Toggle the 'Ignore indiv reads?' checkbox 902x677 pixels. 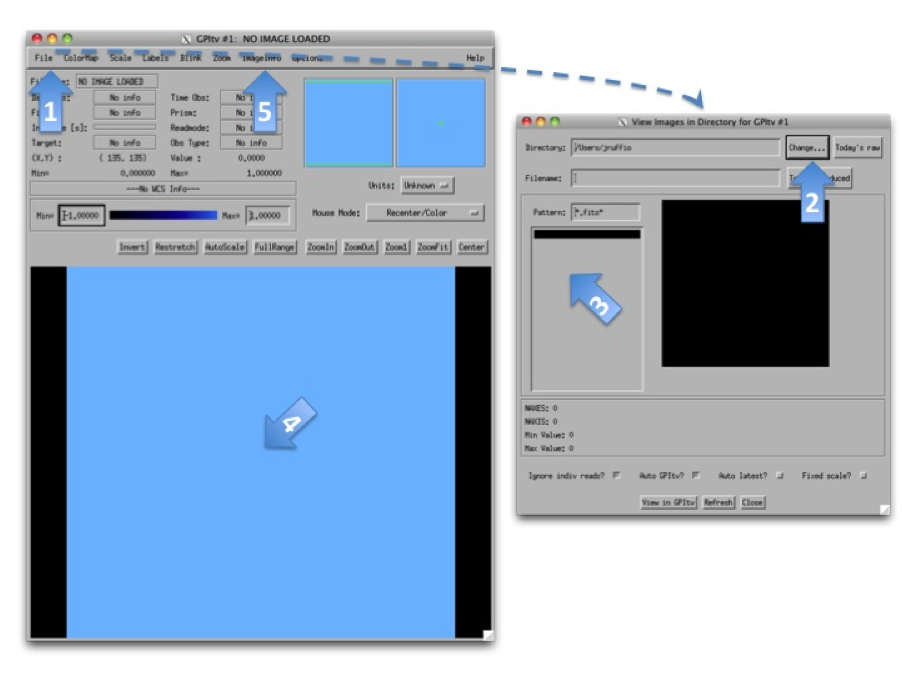click(616, 476)
